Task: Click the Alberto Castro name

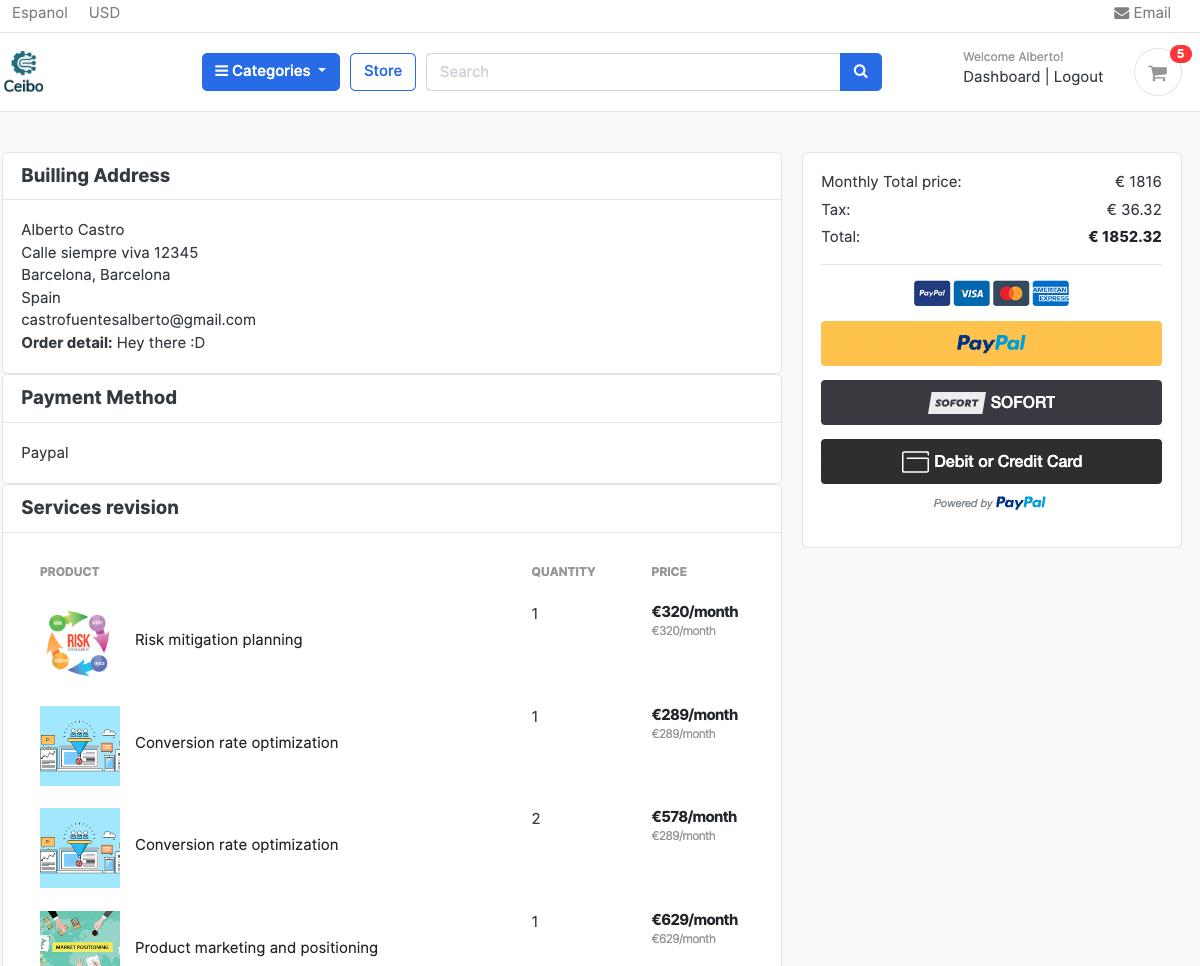Action: pyautogui.click(x=73, y=230)
